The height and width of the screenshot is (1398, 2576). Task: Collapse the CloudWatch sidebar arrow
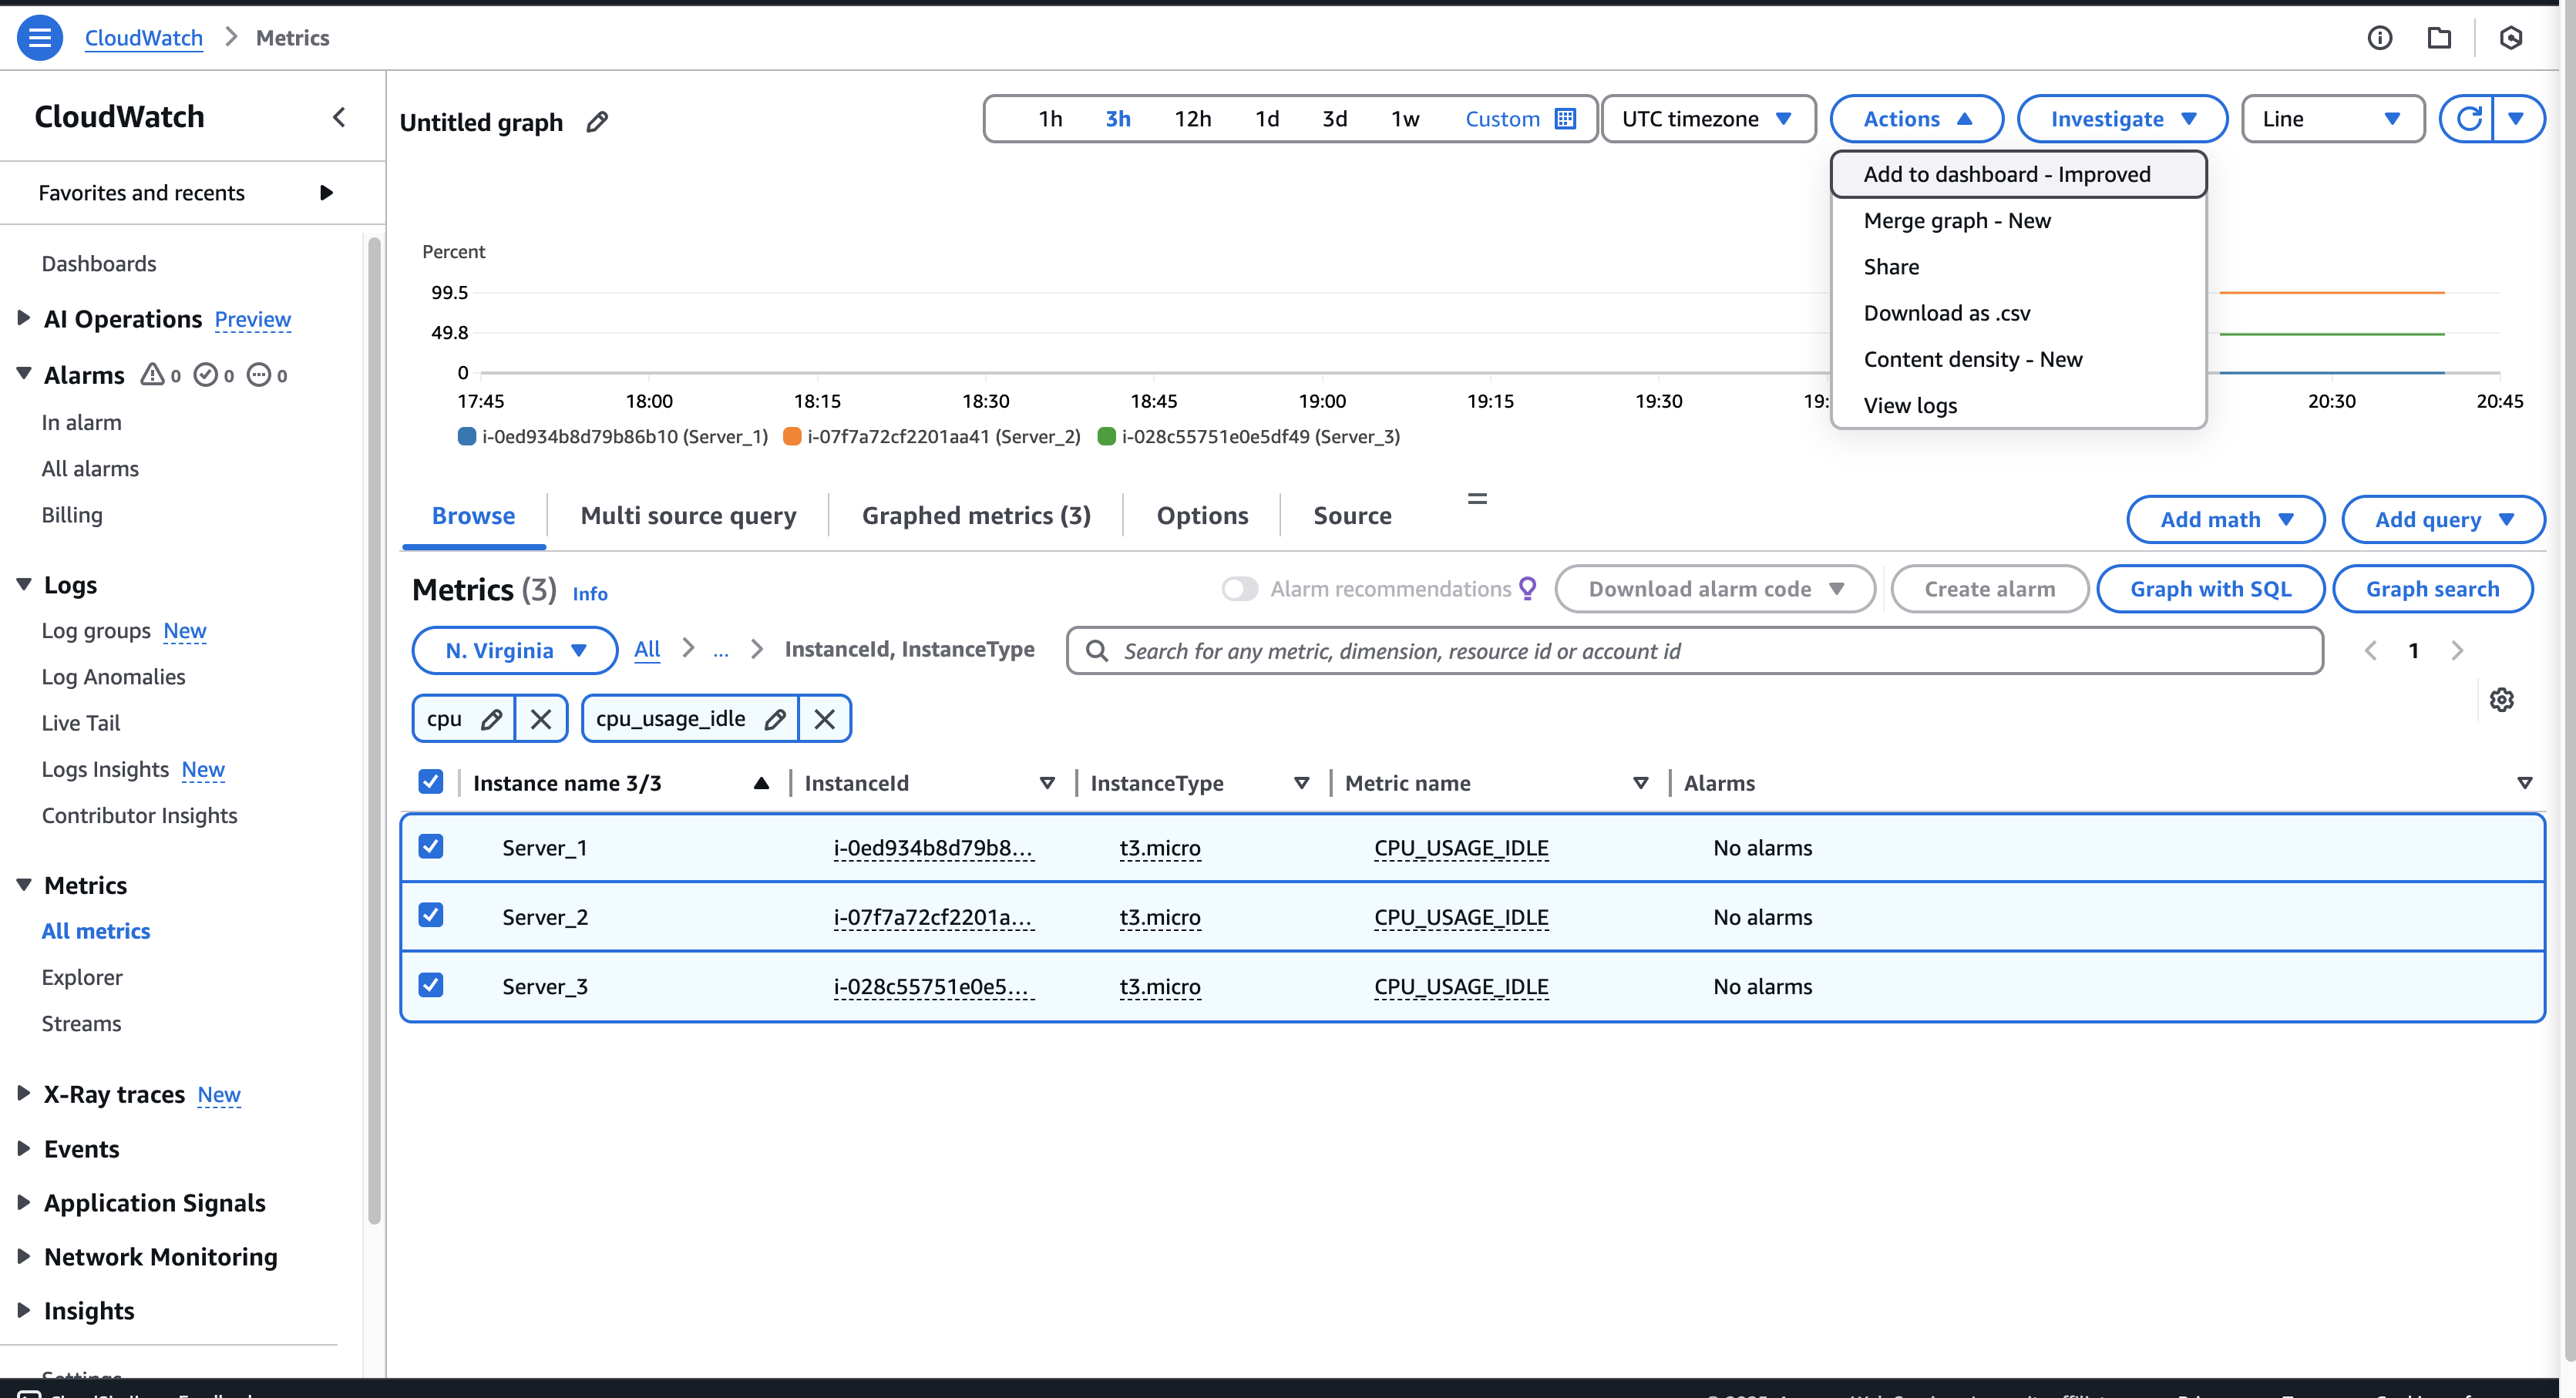[339, 117]
